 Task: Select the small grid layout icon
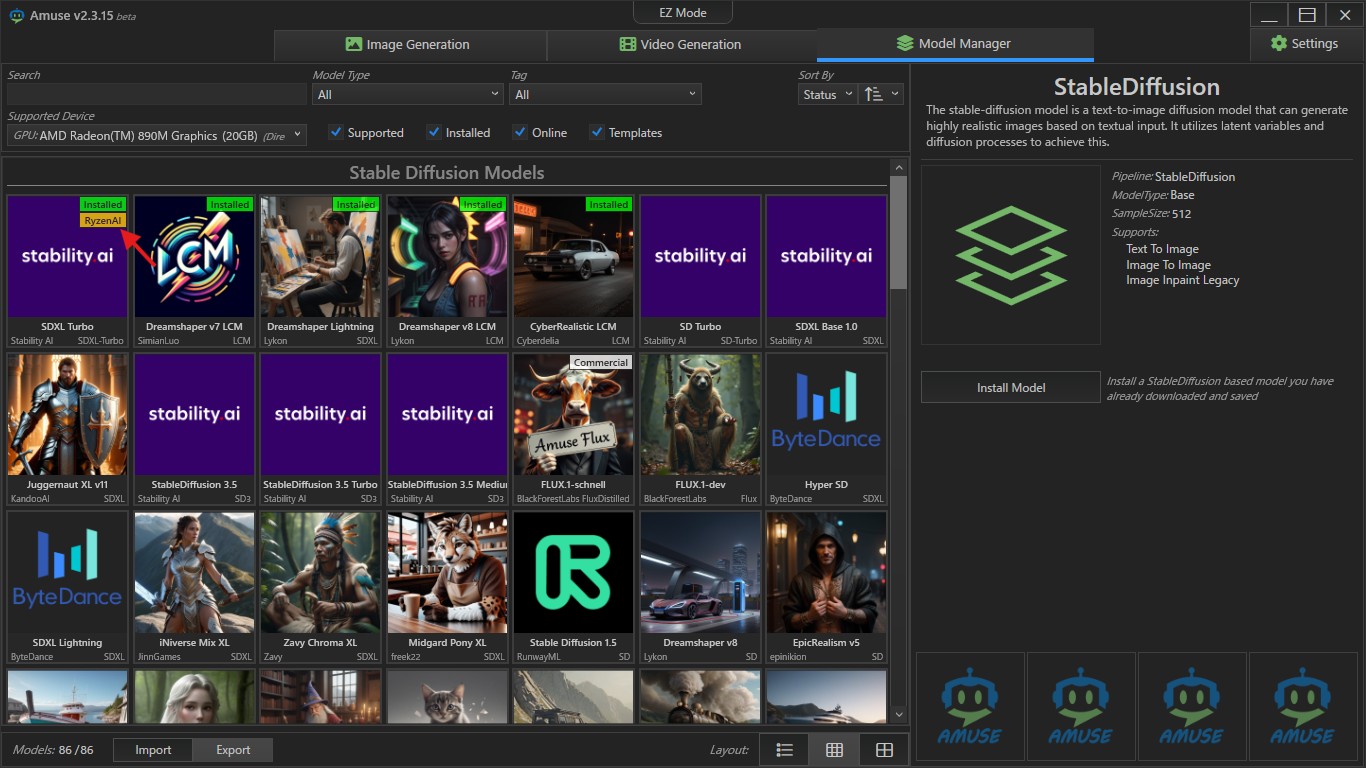pyautogui.click(x=834, y=750)
